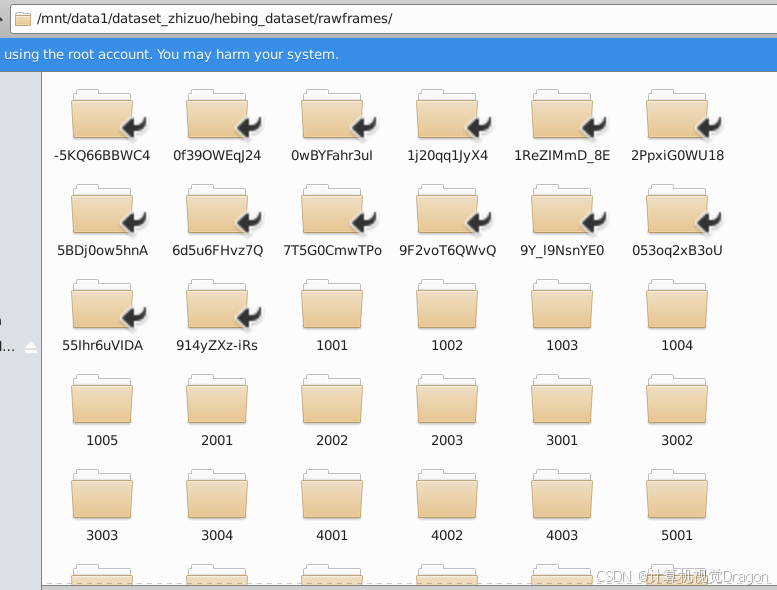The height and width of the screenshot is (590, 777).
Task: Open folder 1001
Action: pos(332,304)
